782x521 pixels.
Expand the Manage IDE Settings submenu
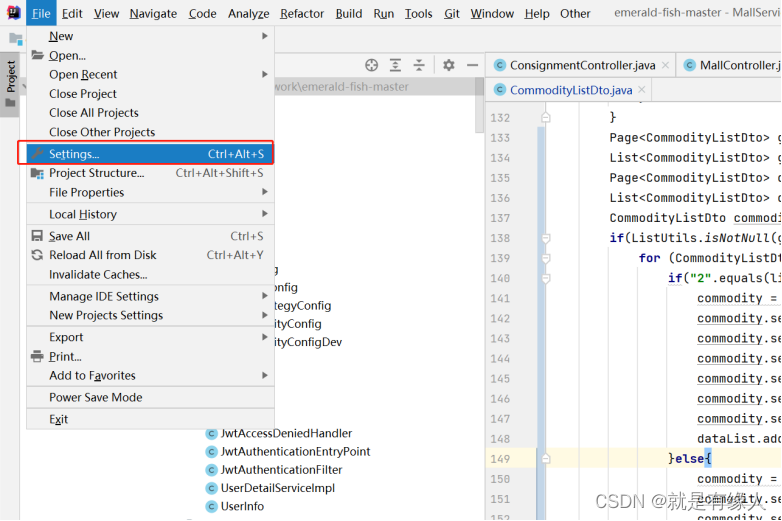pyautogui.click(x=150, y=296)
